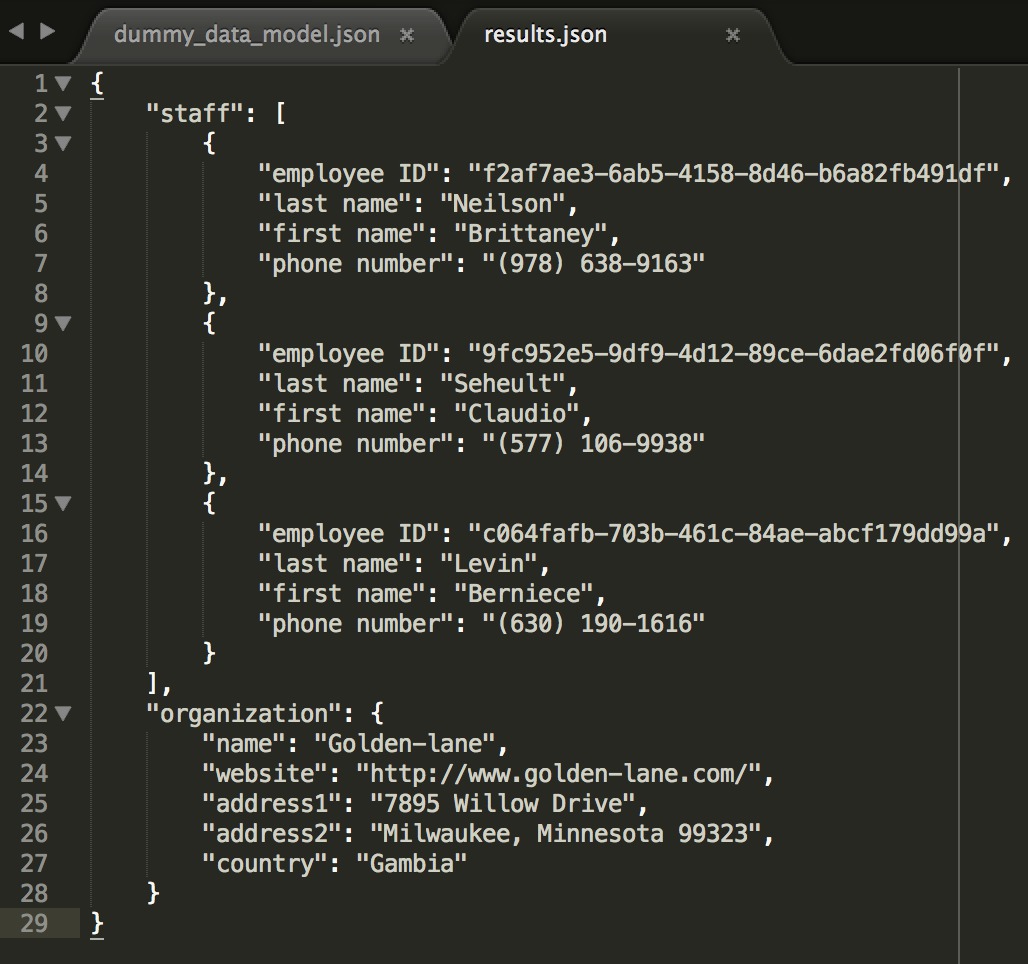This screenshot has height=964, width=1028.
Task: Select the results.json tab
Action: coord(545,35)
